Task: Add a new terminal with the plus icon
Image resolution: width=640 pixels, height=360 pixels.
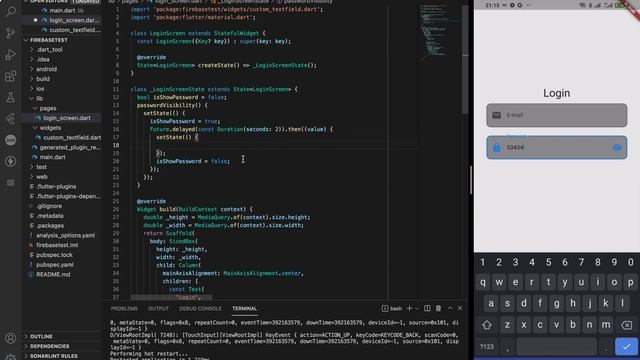Action: (409, 308)
